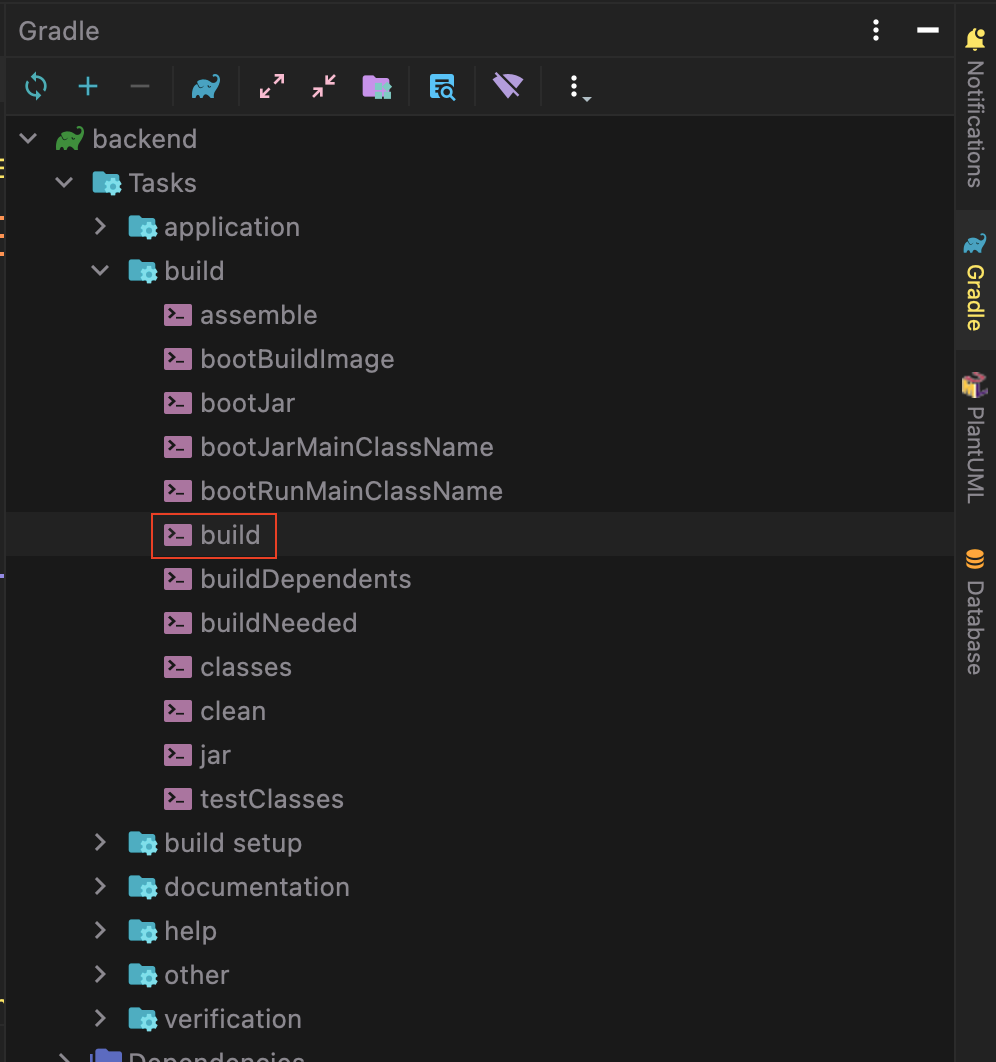Click the bootJar task terminal icon

178,403
